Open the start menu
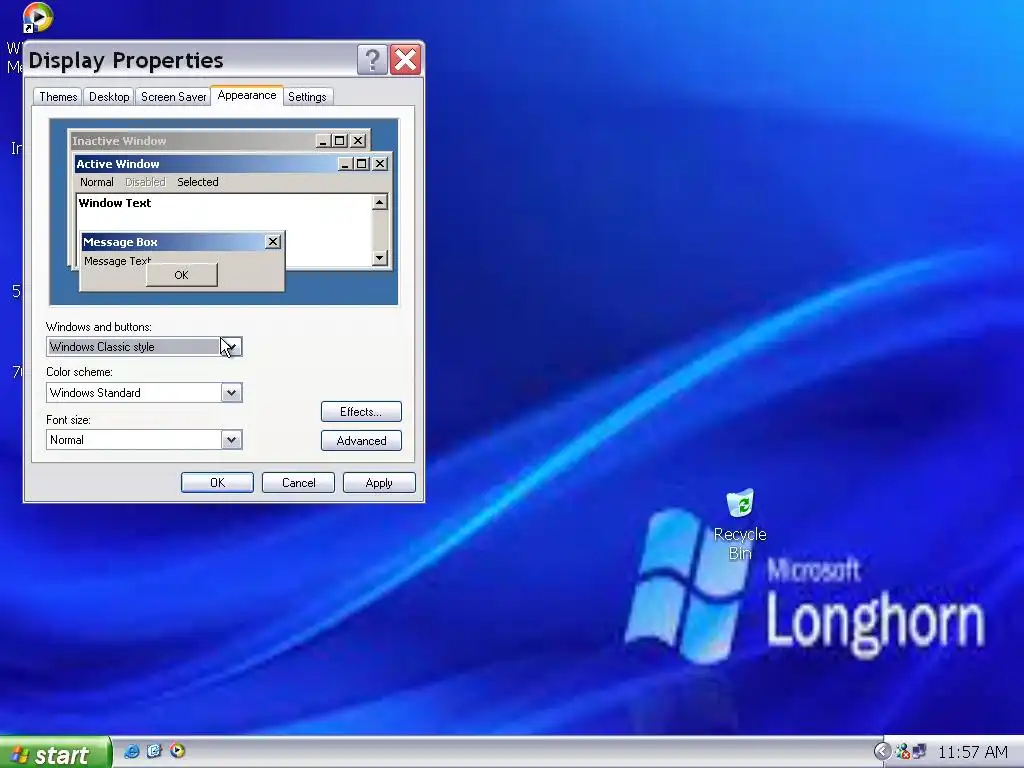1024x768 pixels. 56,753
